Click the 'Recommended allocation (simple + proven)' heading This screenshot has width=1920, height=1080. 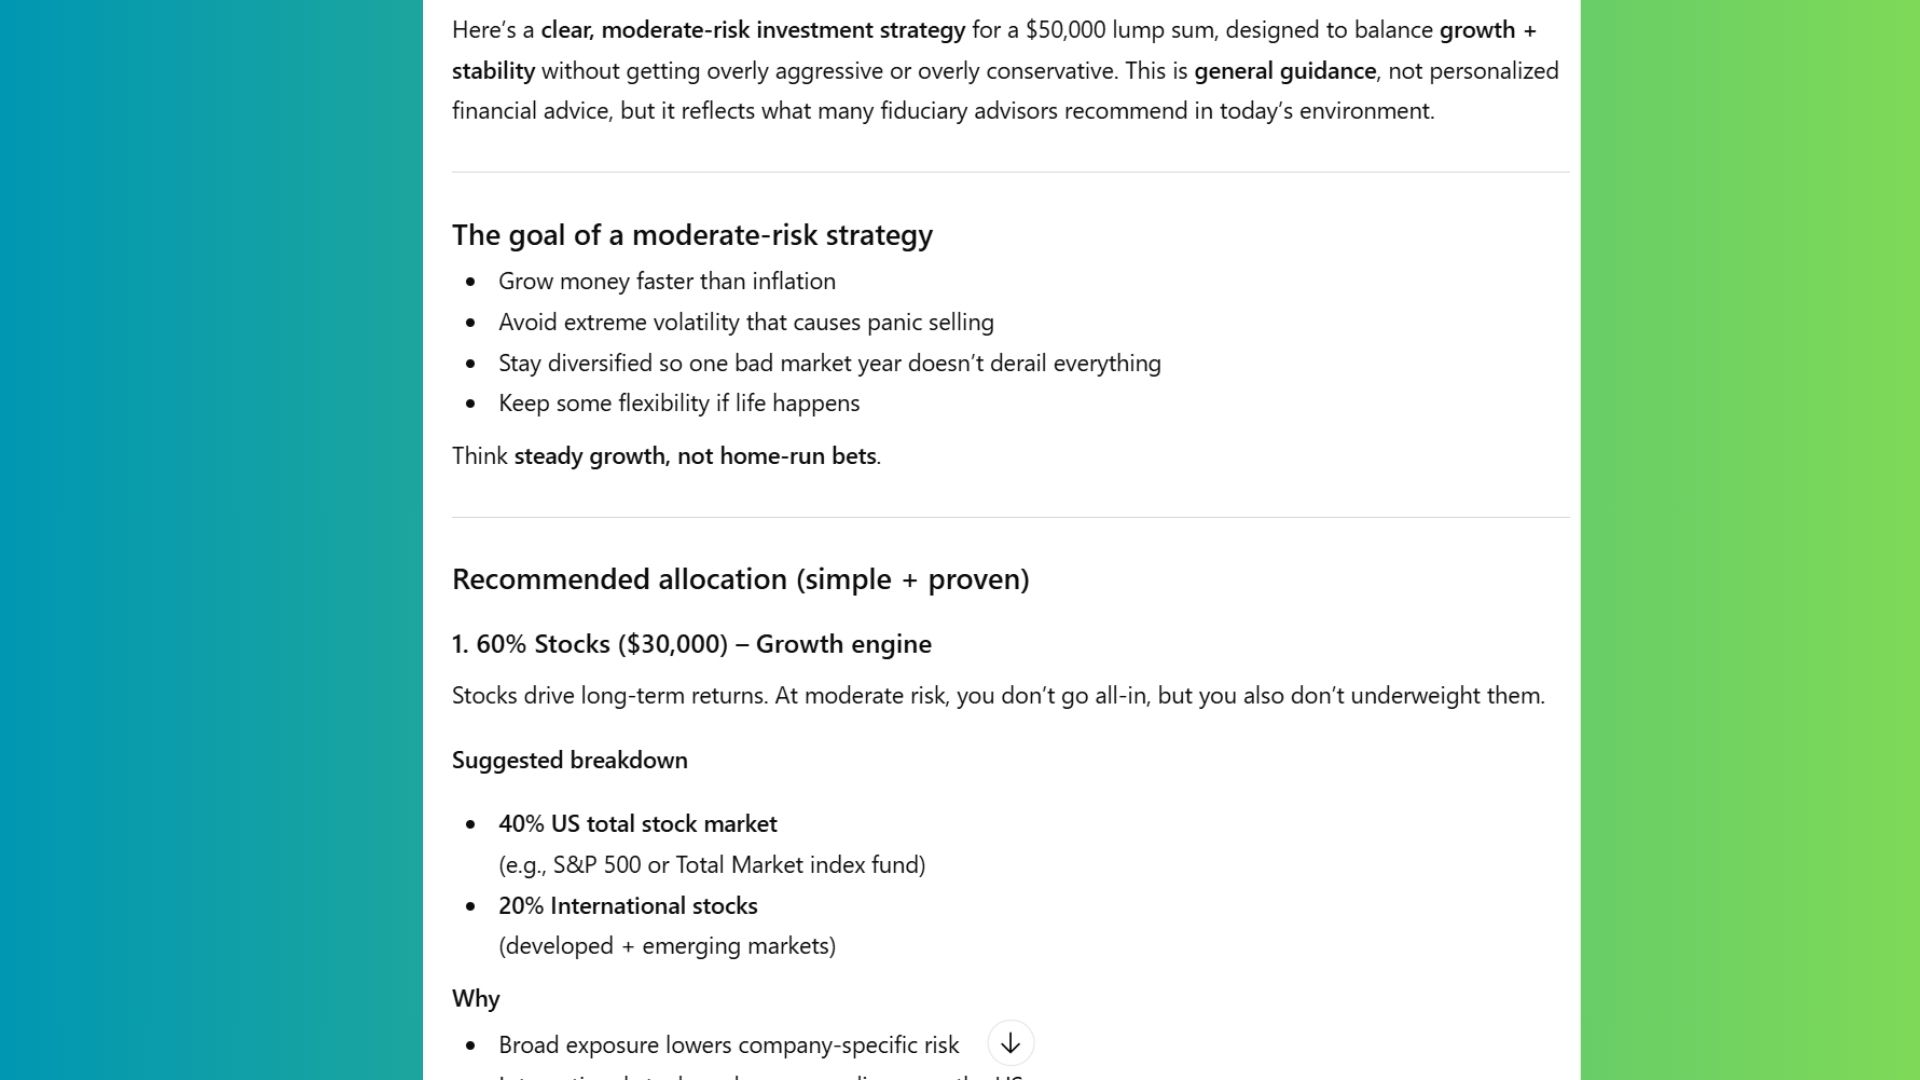coord(740,579)
